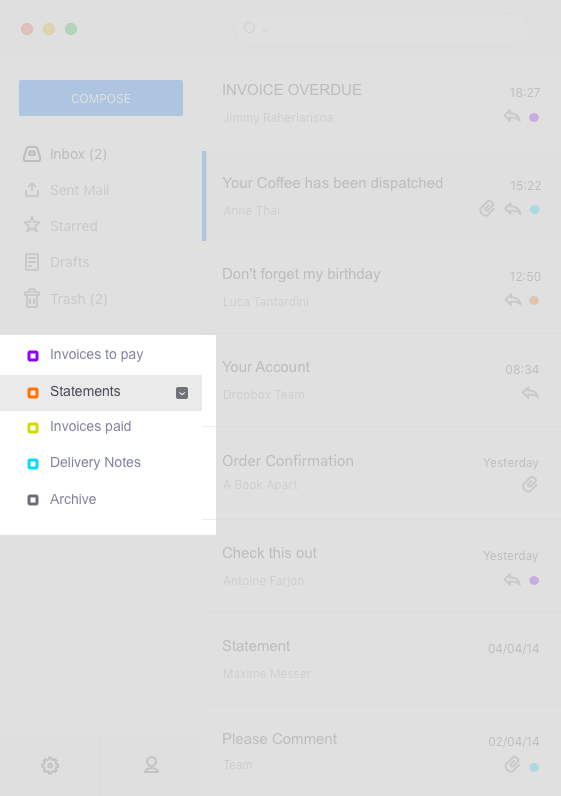This screenshot has height=796, width=561.
Task: Click the Sent Mail upload icon
Action: (x=32, y=190)
